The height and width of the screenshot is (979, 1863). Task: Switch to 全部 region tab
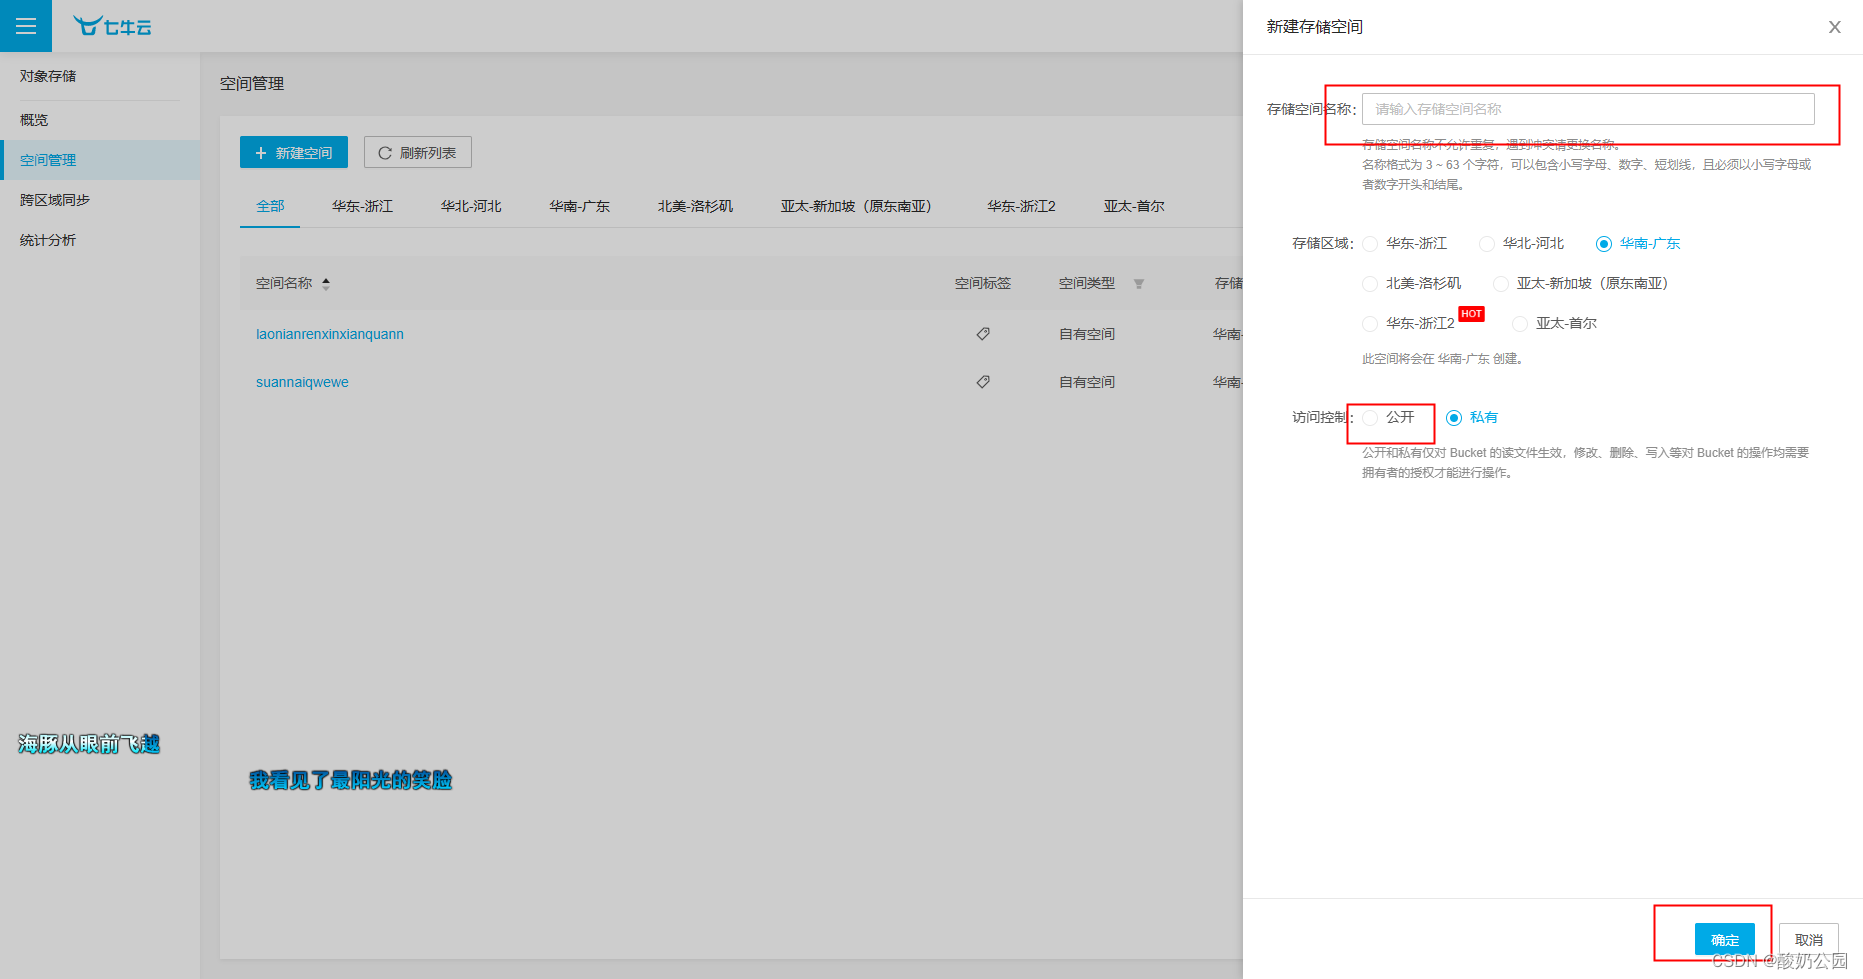pyautogui.click(x=270, y=206)
